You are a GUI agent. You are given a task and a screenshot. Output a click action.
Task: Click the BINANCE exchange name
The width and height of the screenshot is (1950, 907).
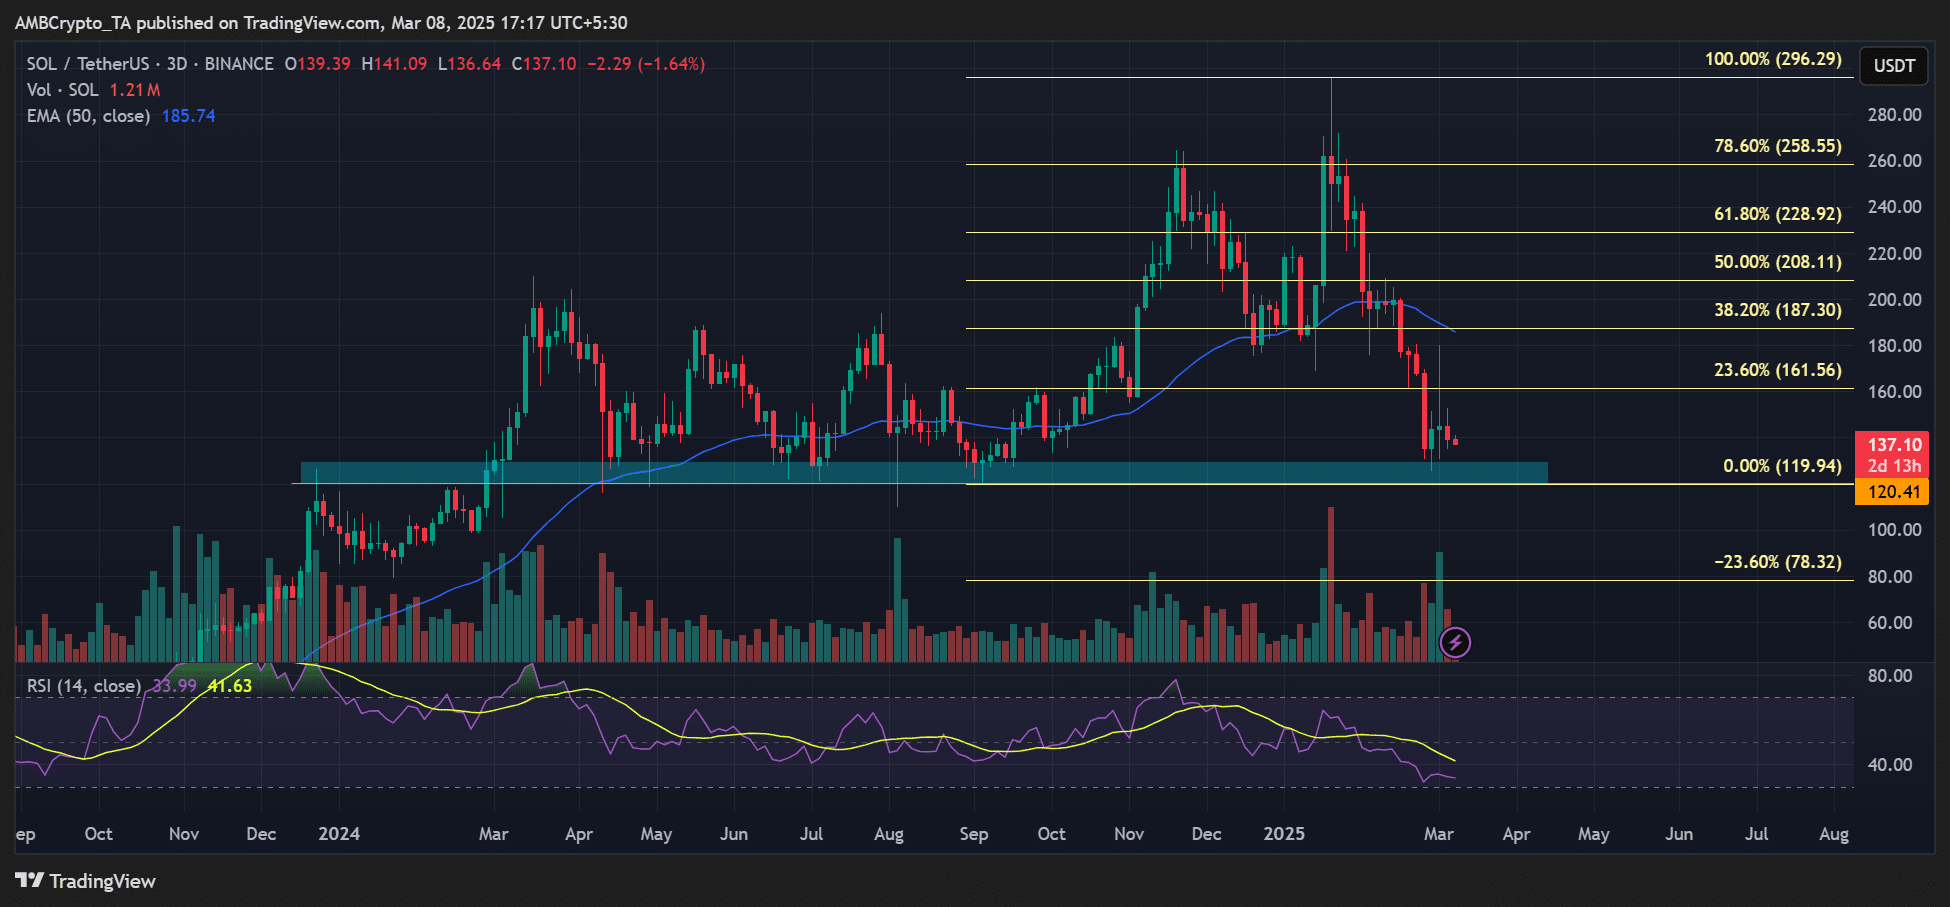(239, 64)
